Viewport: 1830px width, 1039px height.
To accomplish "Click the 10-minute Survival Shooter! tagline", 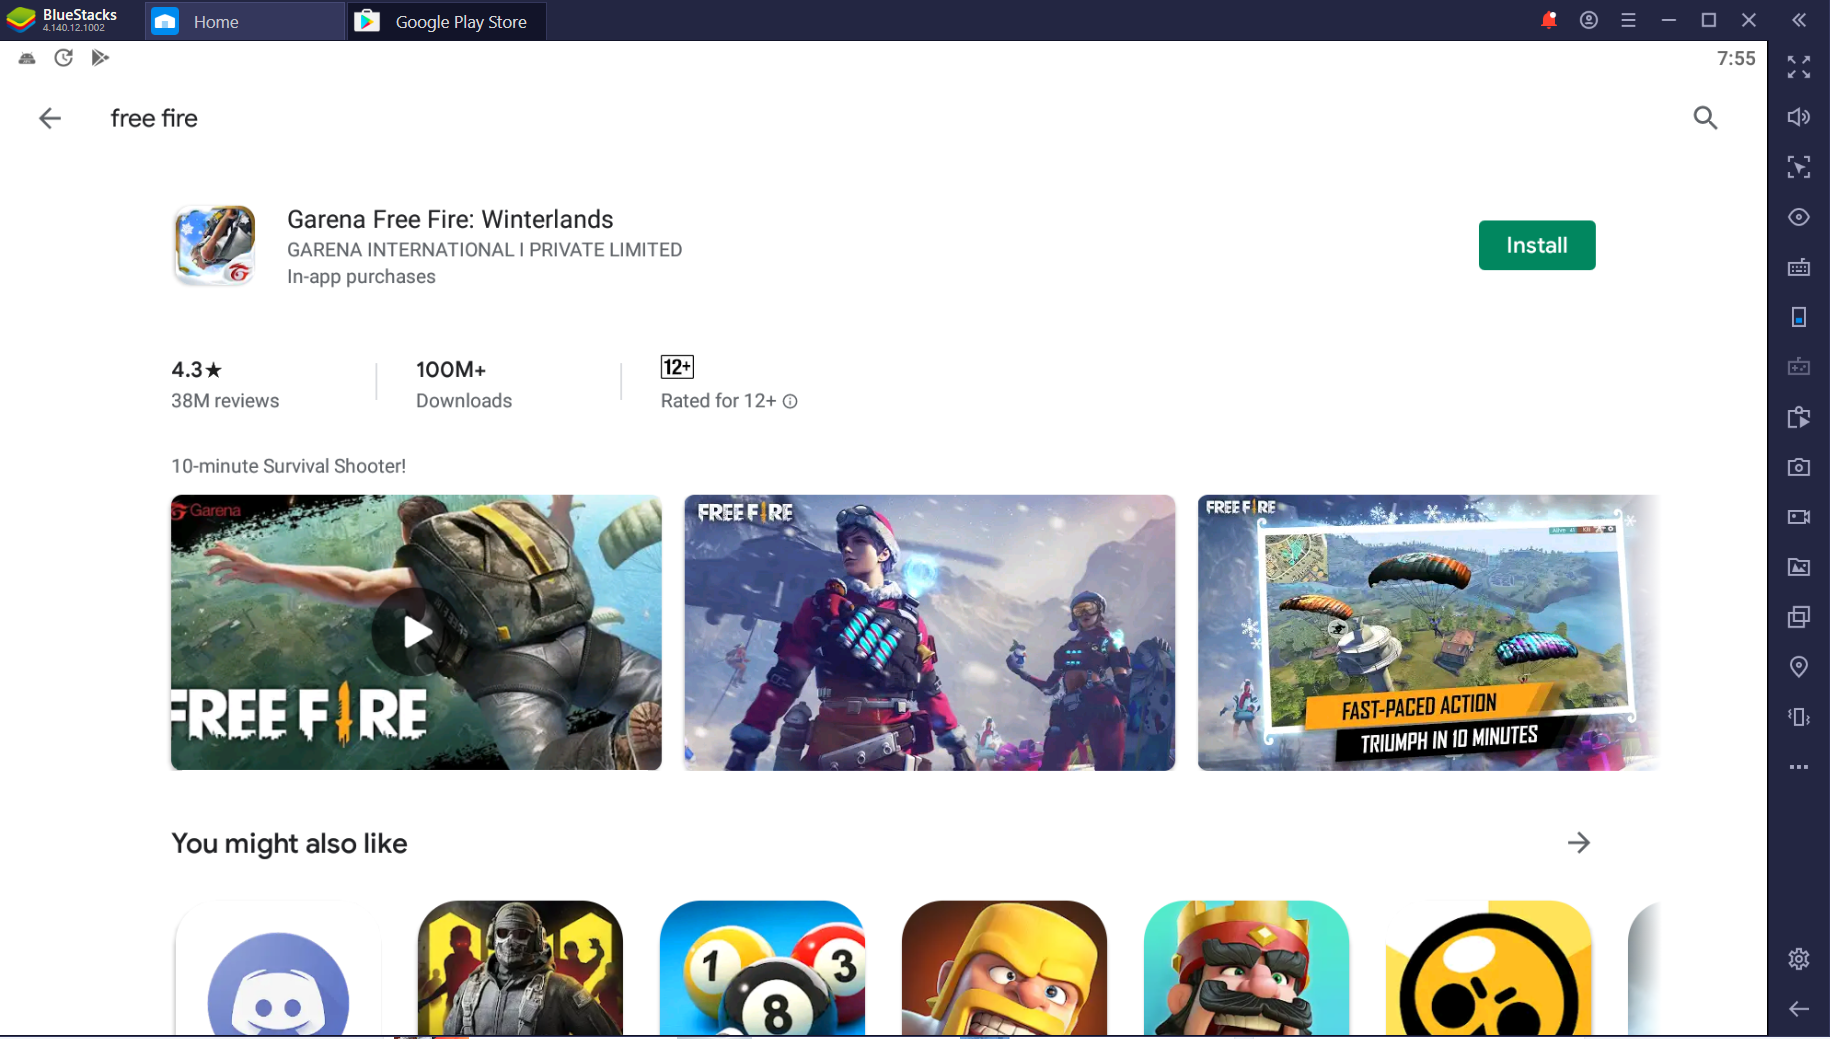I will [288, 466].
